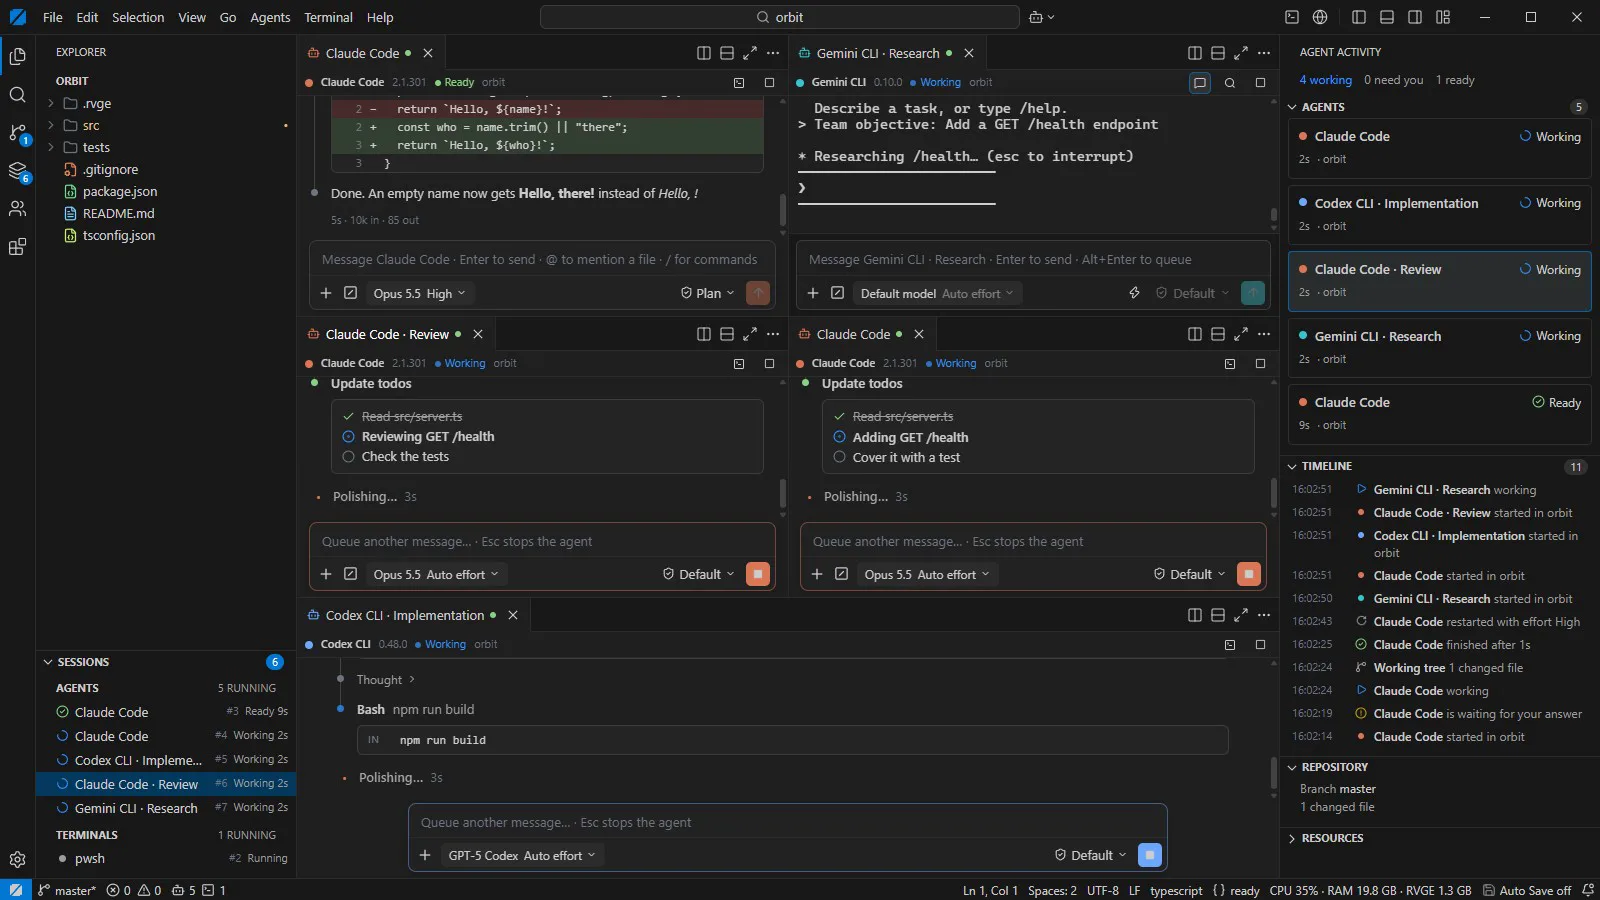
Task: Open the agents icon next to search box
Action: click(x=1042, y=17)
